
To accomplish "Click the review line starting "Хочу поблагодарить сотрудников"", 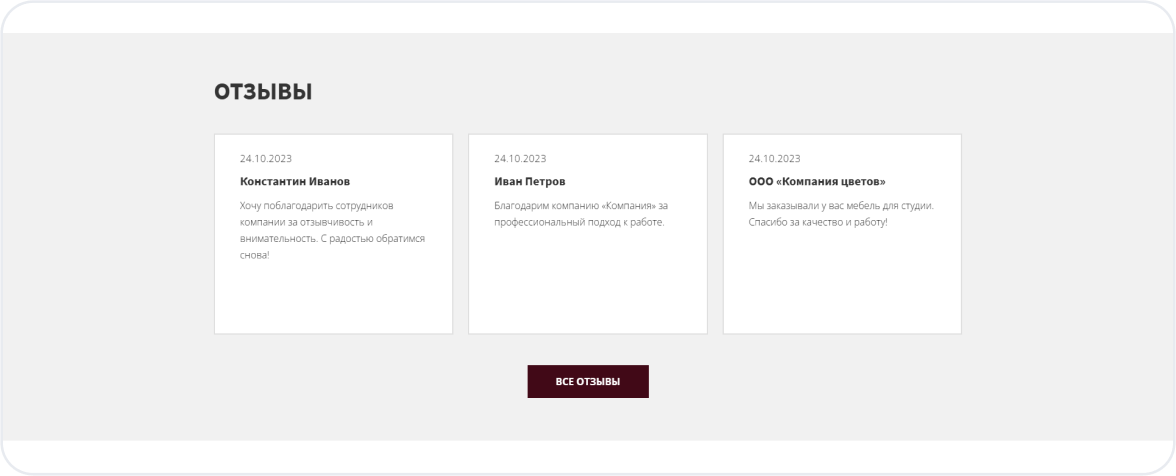I will point(317,205).
